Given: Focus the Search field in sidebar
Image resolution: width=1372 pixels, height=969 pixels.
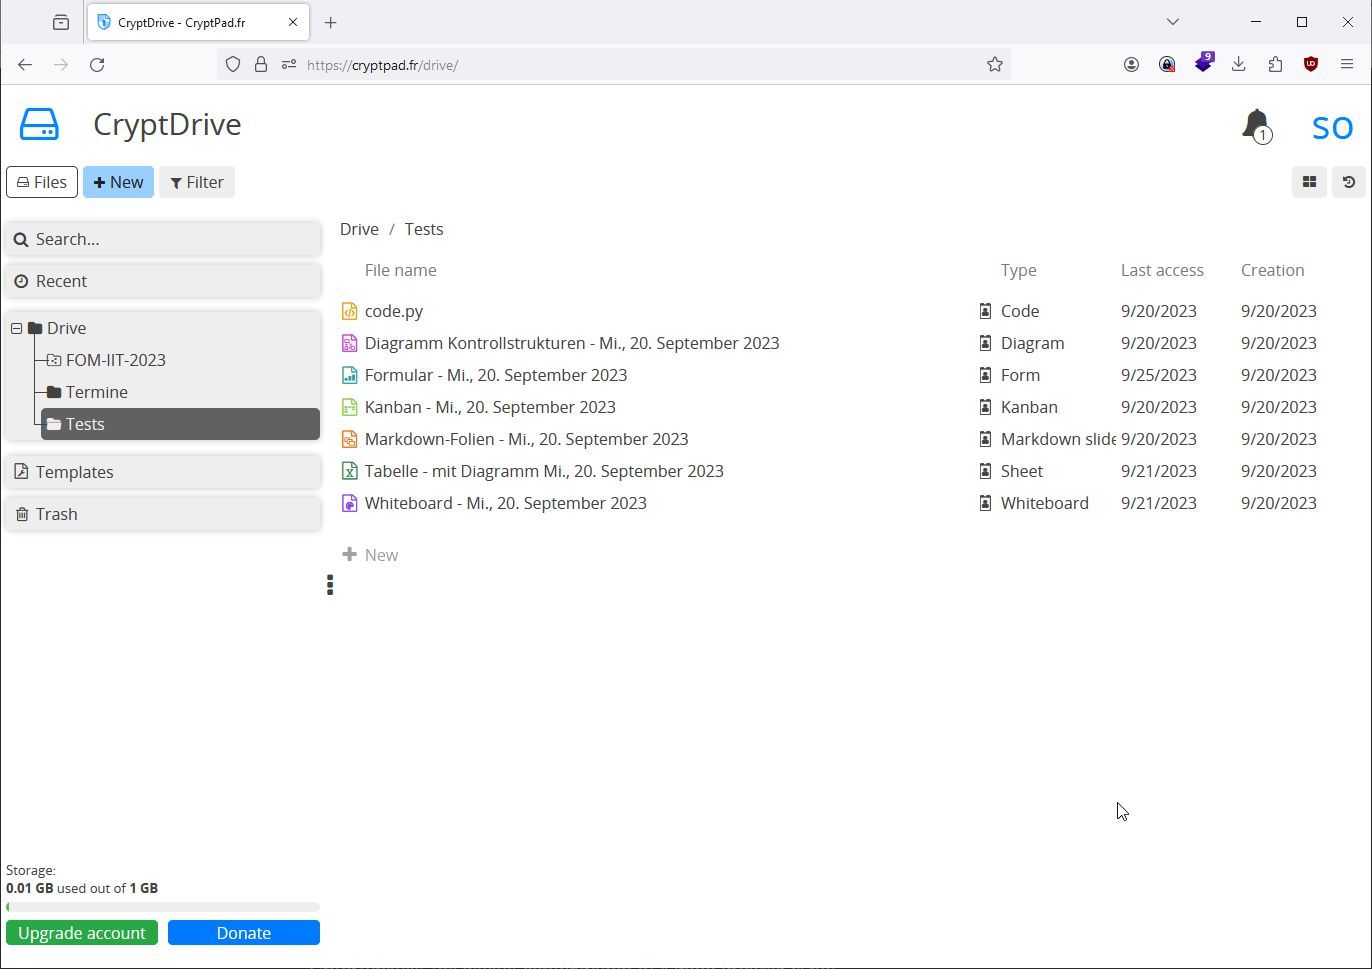Looking at the screenshot, I should [x=163, y=239].
